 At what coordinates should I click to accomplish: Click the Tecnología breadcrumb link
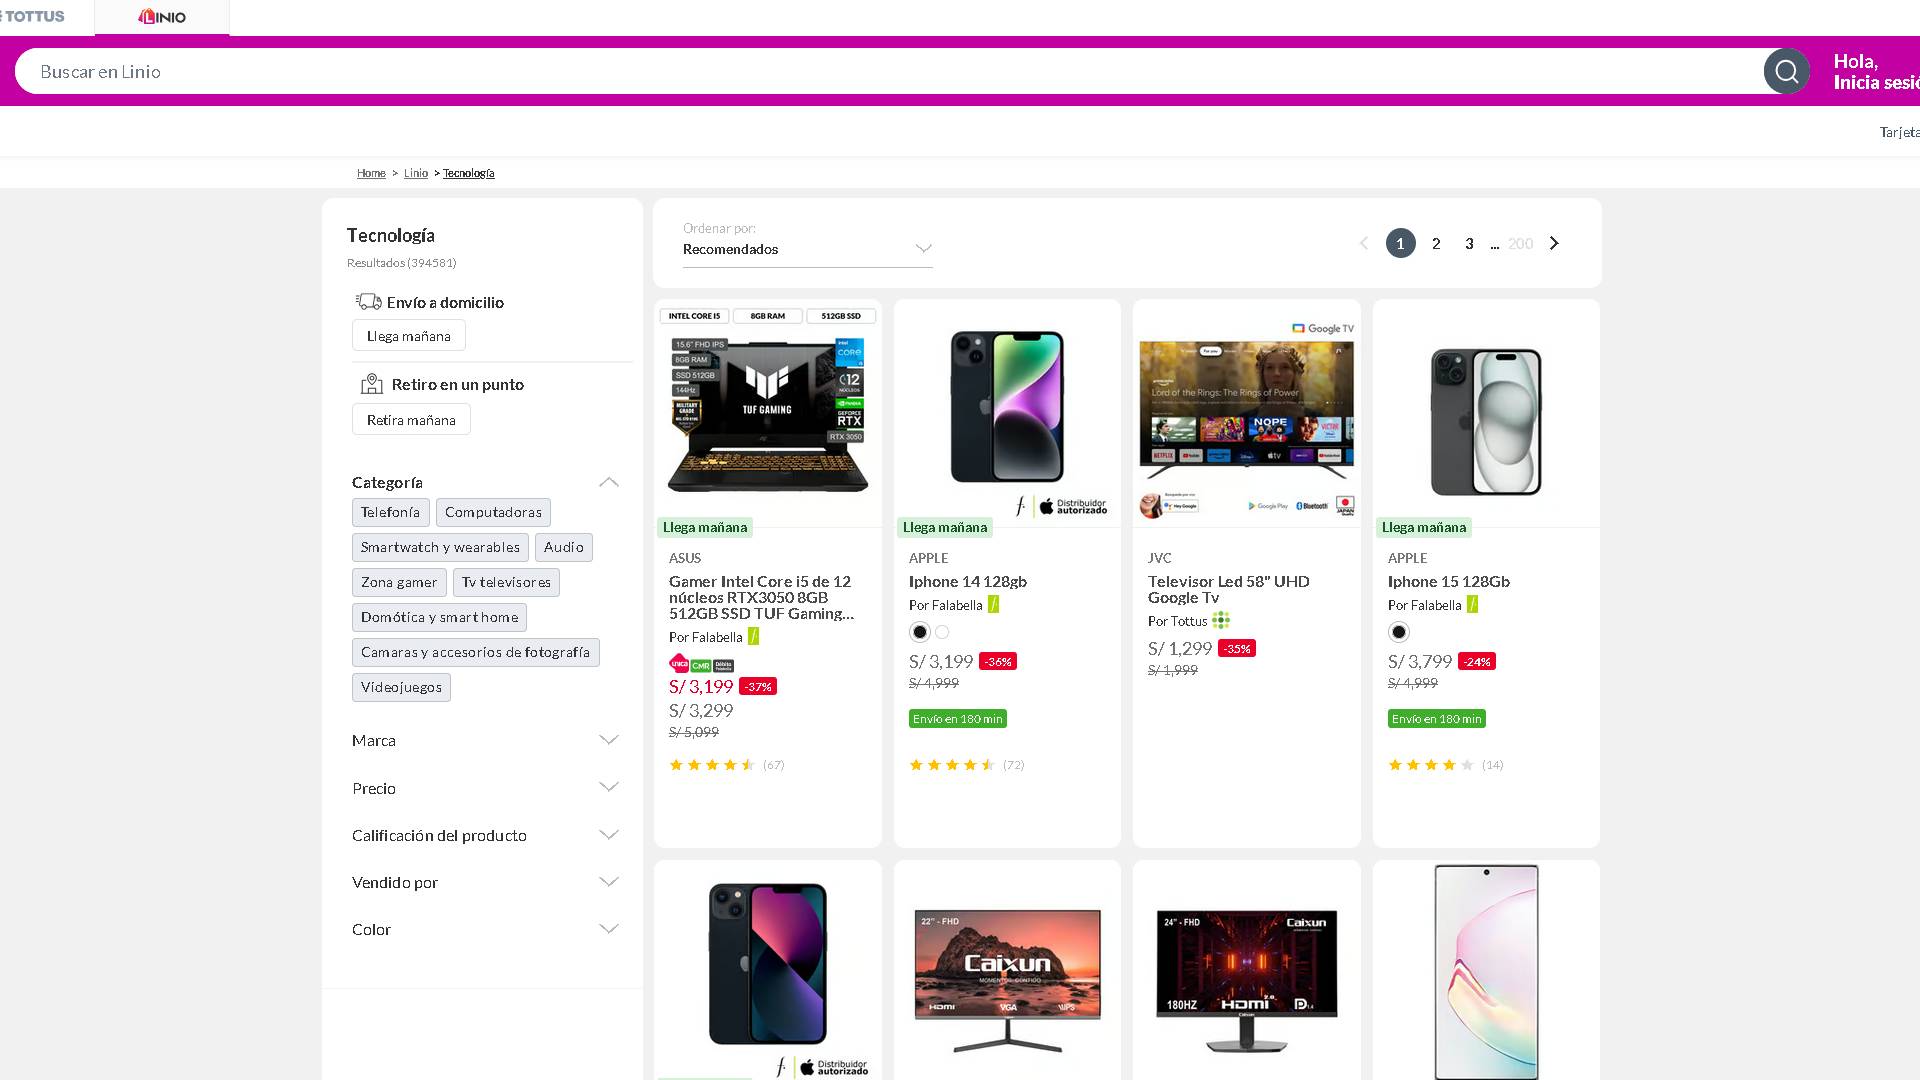coord(469,173)
